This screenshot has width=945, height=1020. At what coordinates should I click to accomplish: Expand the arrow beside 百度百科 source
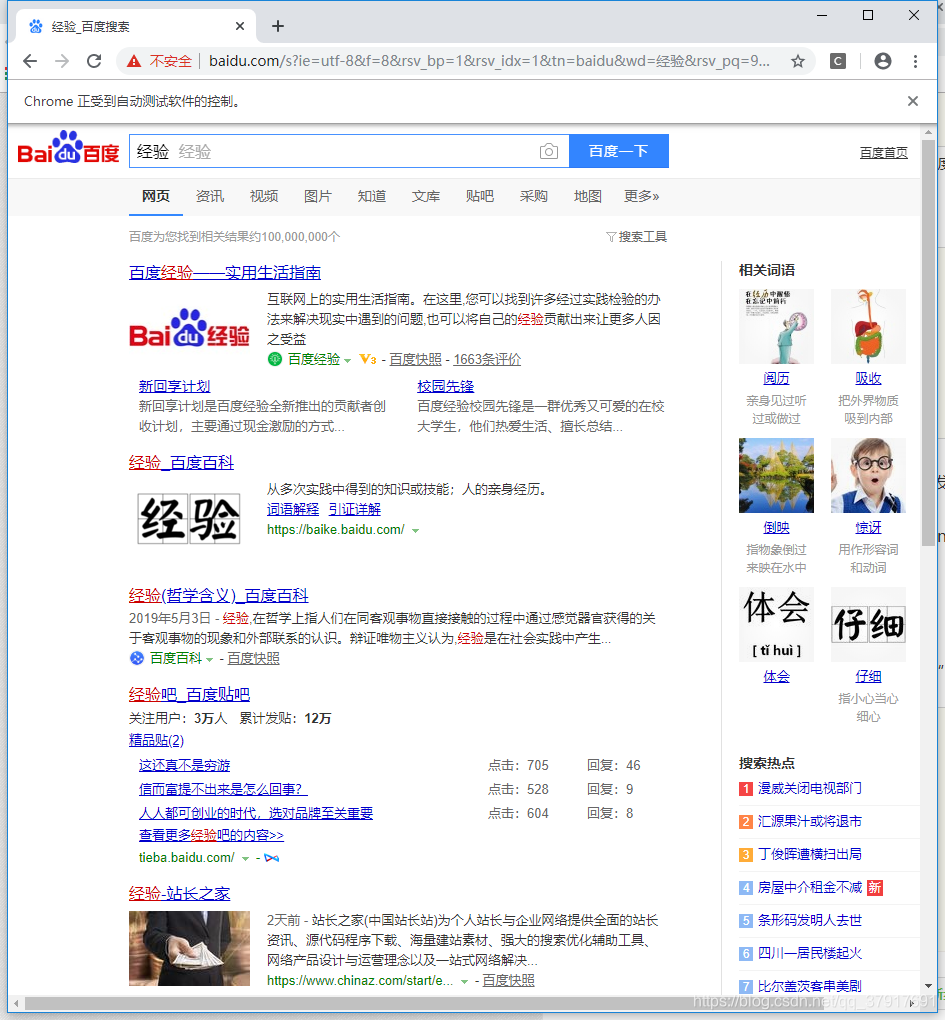click(x=209, y=660)
